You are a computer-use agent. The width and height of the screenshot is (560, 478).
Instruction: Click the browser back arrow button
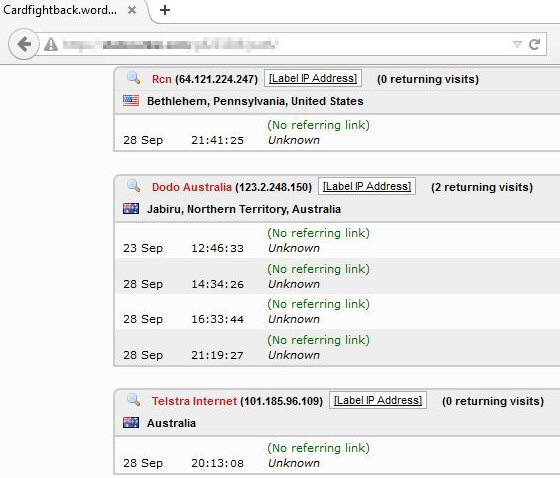click(x=24, y=44)
